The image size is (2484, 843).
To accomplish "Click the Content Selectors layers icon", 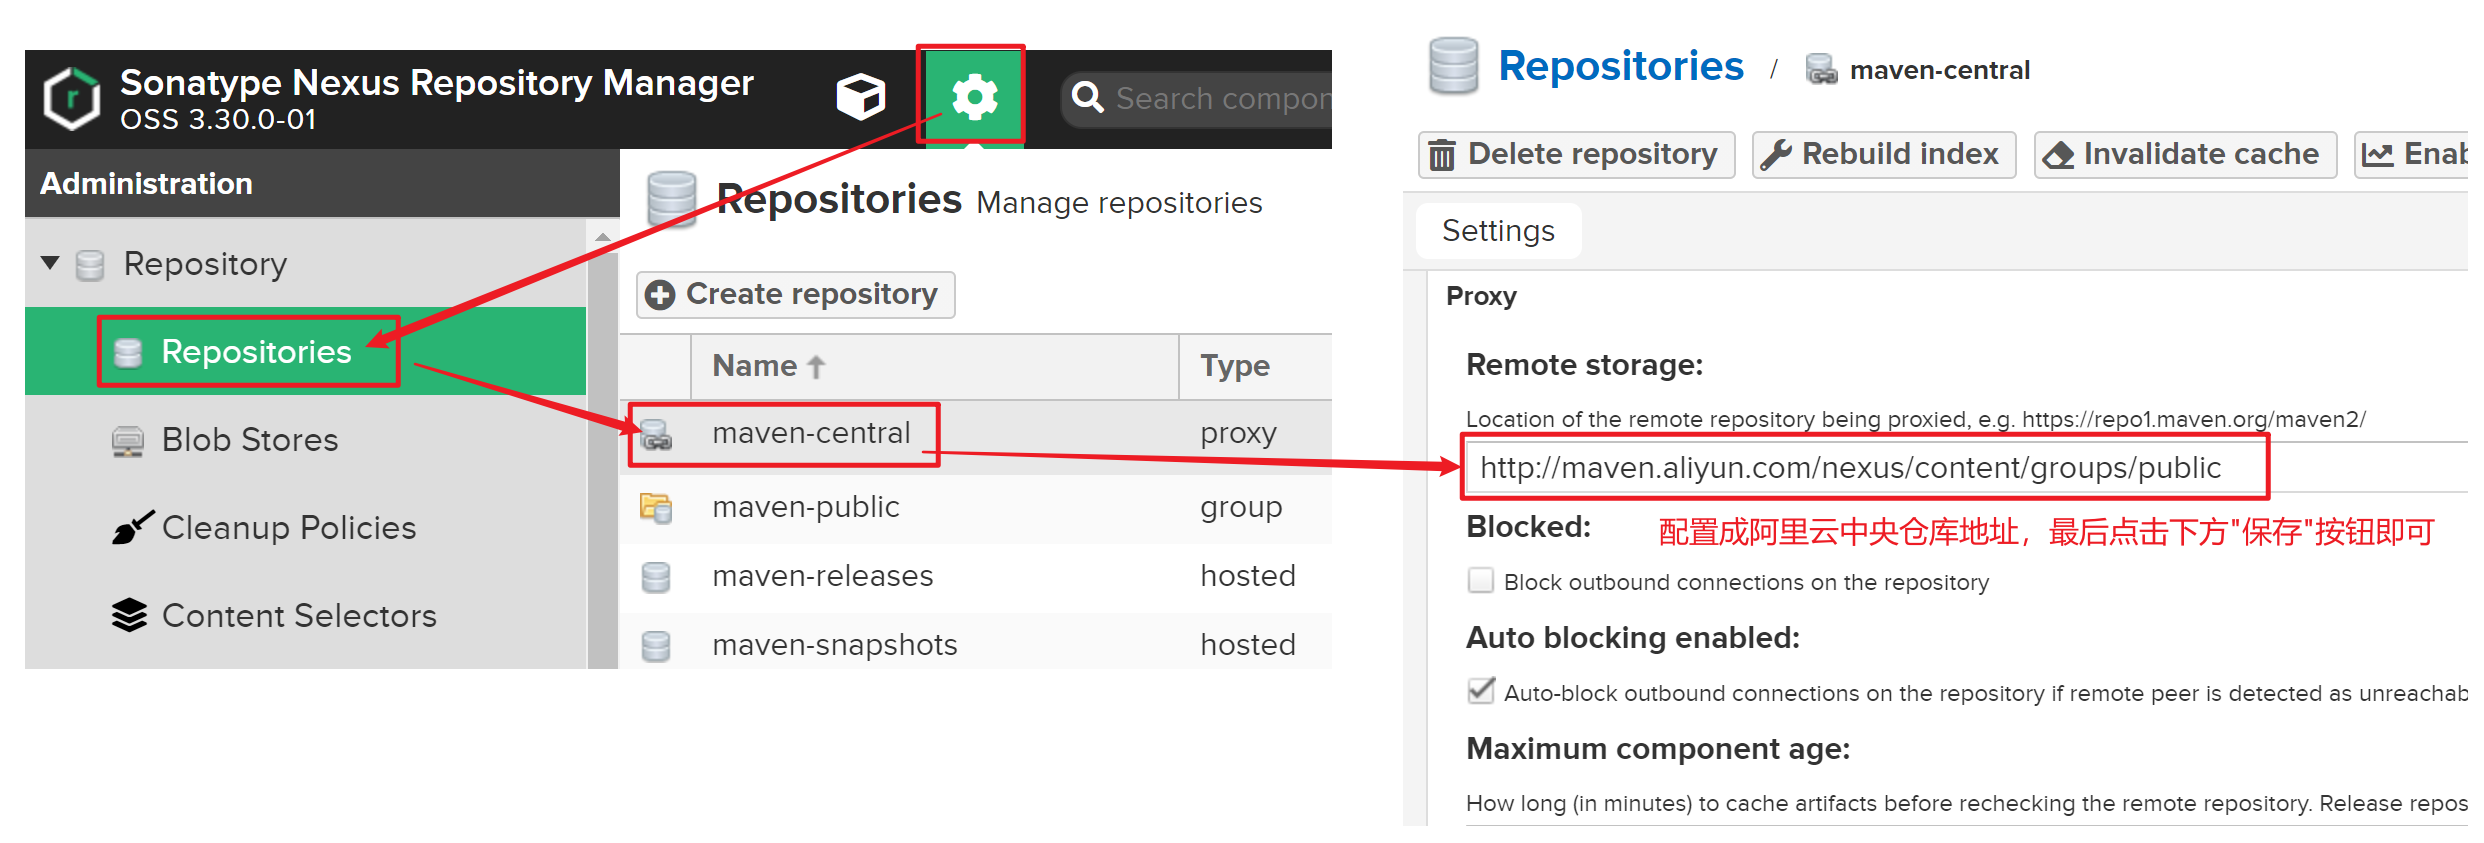I will [x=129, y=615].
